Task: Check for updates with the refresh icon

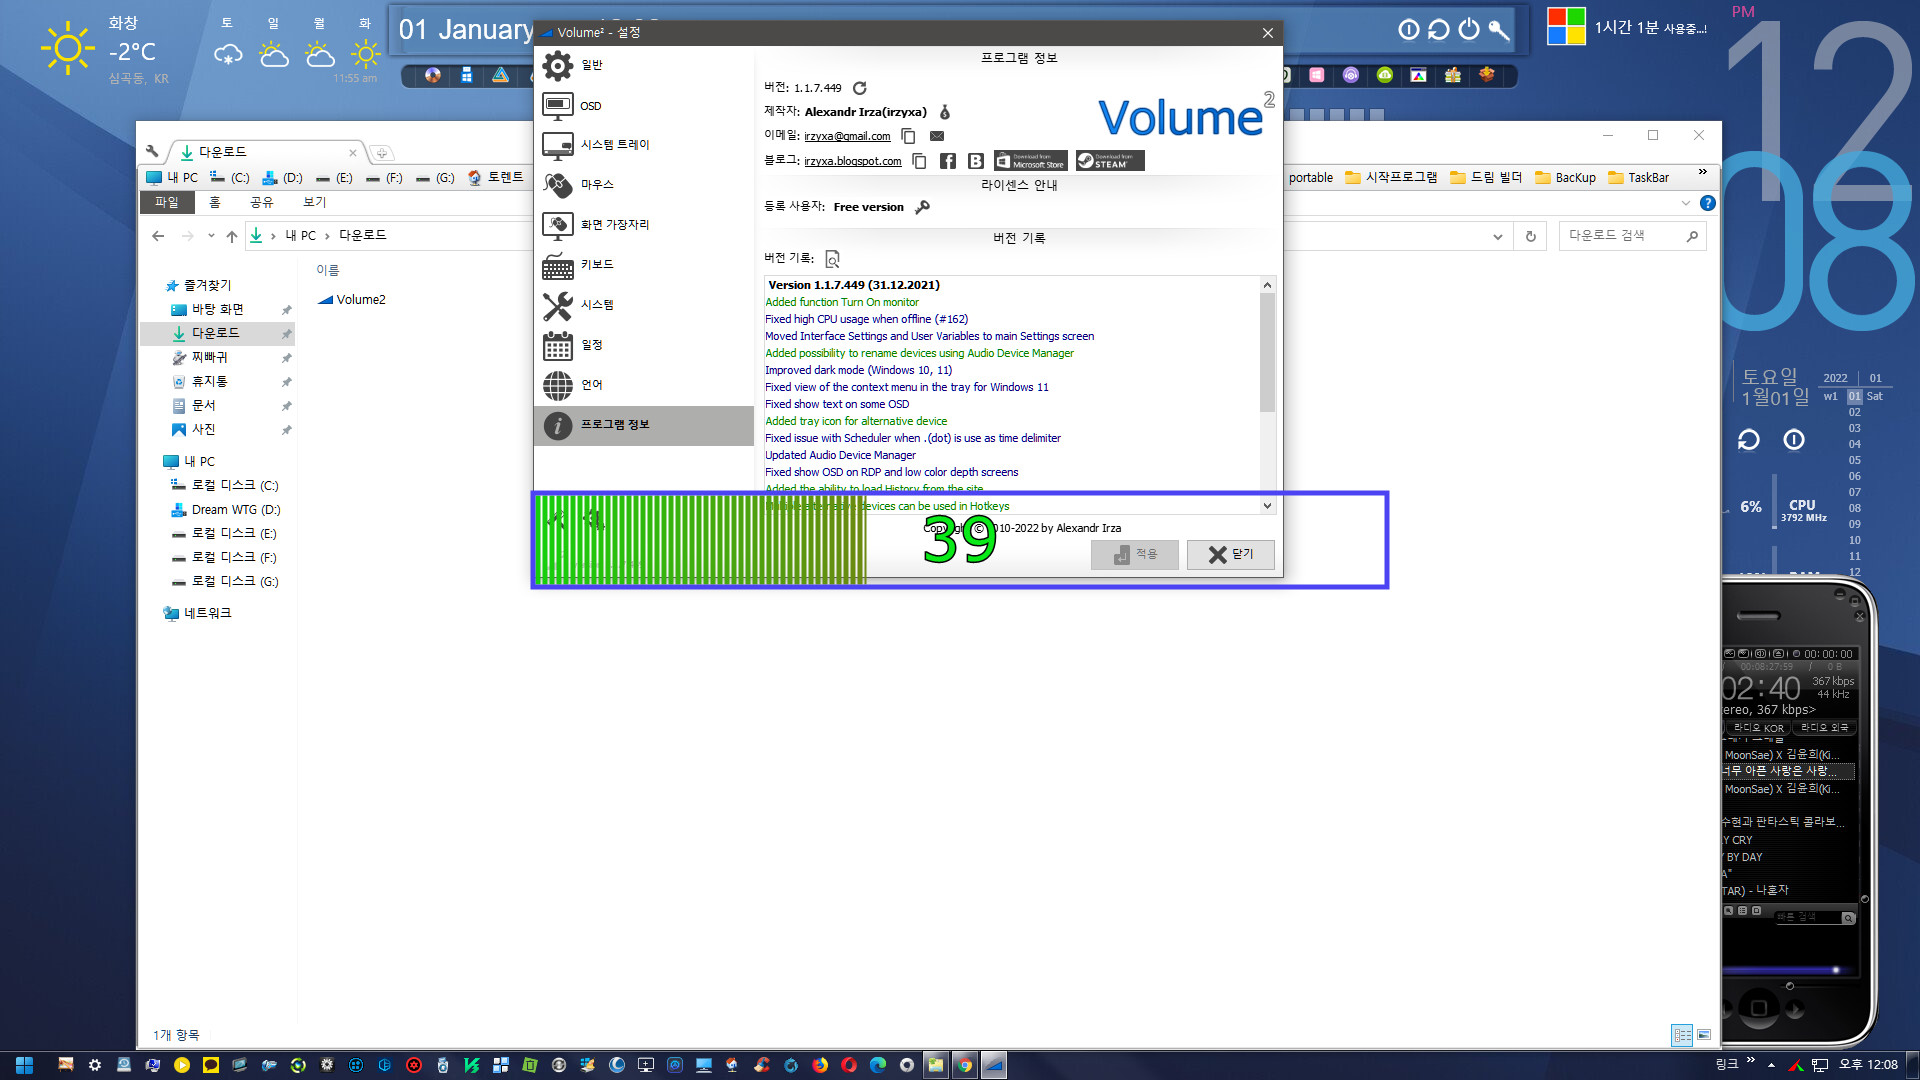Action: pos(859,88)
